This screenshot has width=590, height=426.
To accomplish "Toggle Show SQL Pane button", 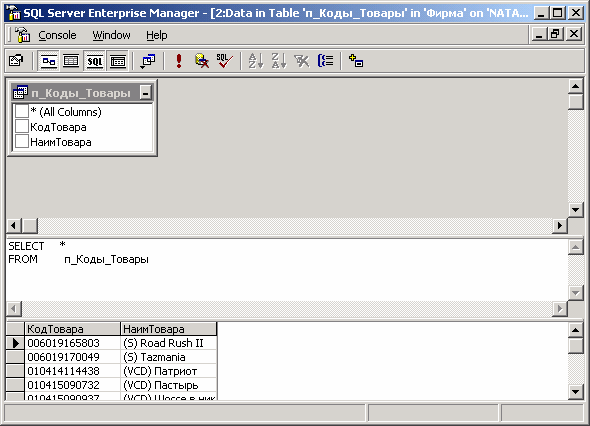I will click(94, 61).
